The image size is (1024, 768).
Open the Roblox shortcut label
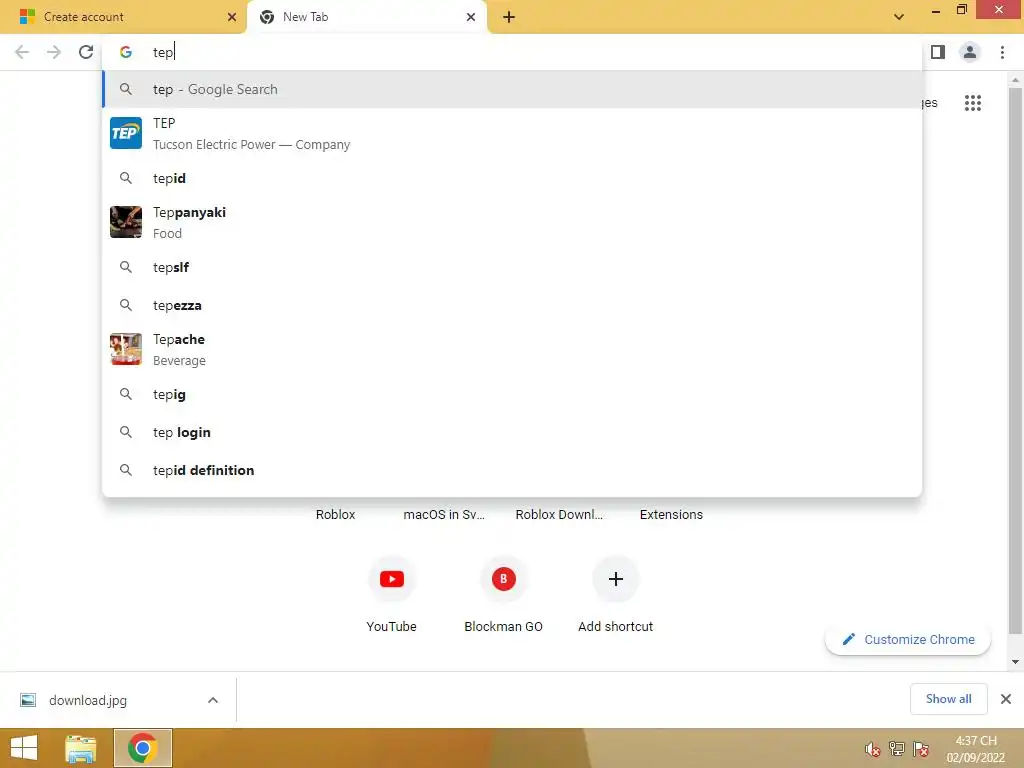tap(335, 515)
